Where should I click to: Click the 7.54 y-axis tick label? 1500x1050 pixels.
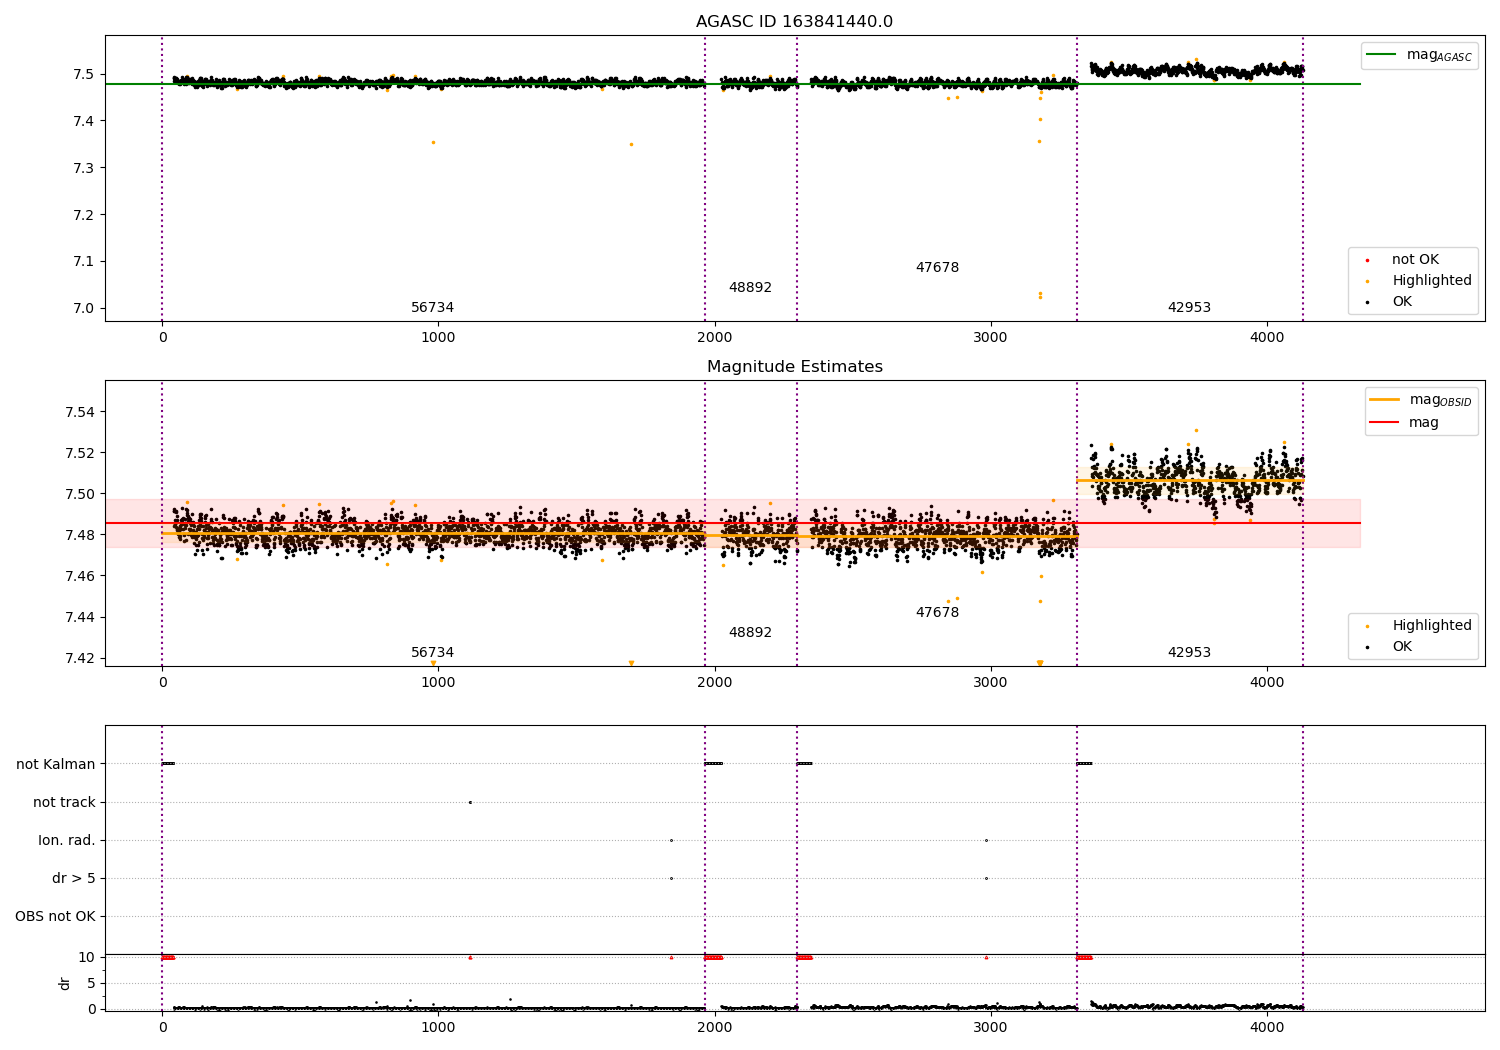(80, 413)
